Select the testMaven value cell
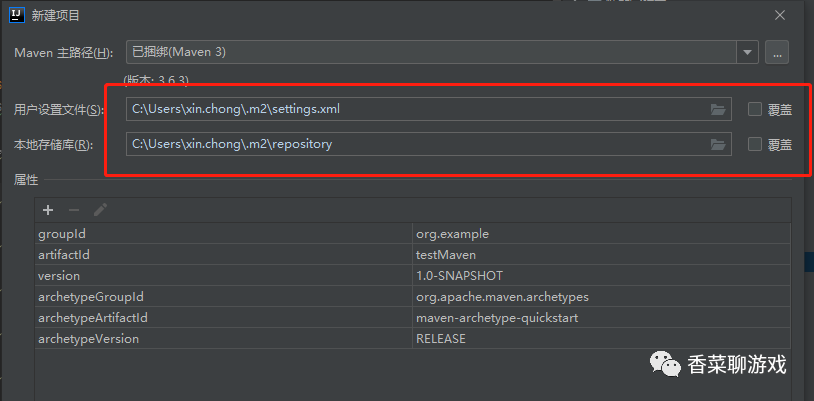Image resolution: width=814 pixels, height=401 pixels. 602,255
